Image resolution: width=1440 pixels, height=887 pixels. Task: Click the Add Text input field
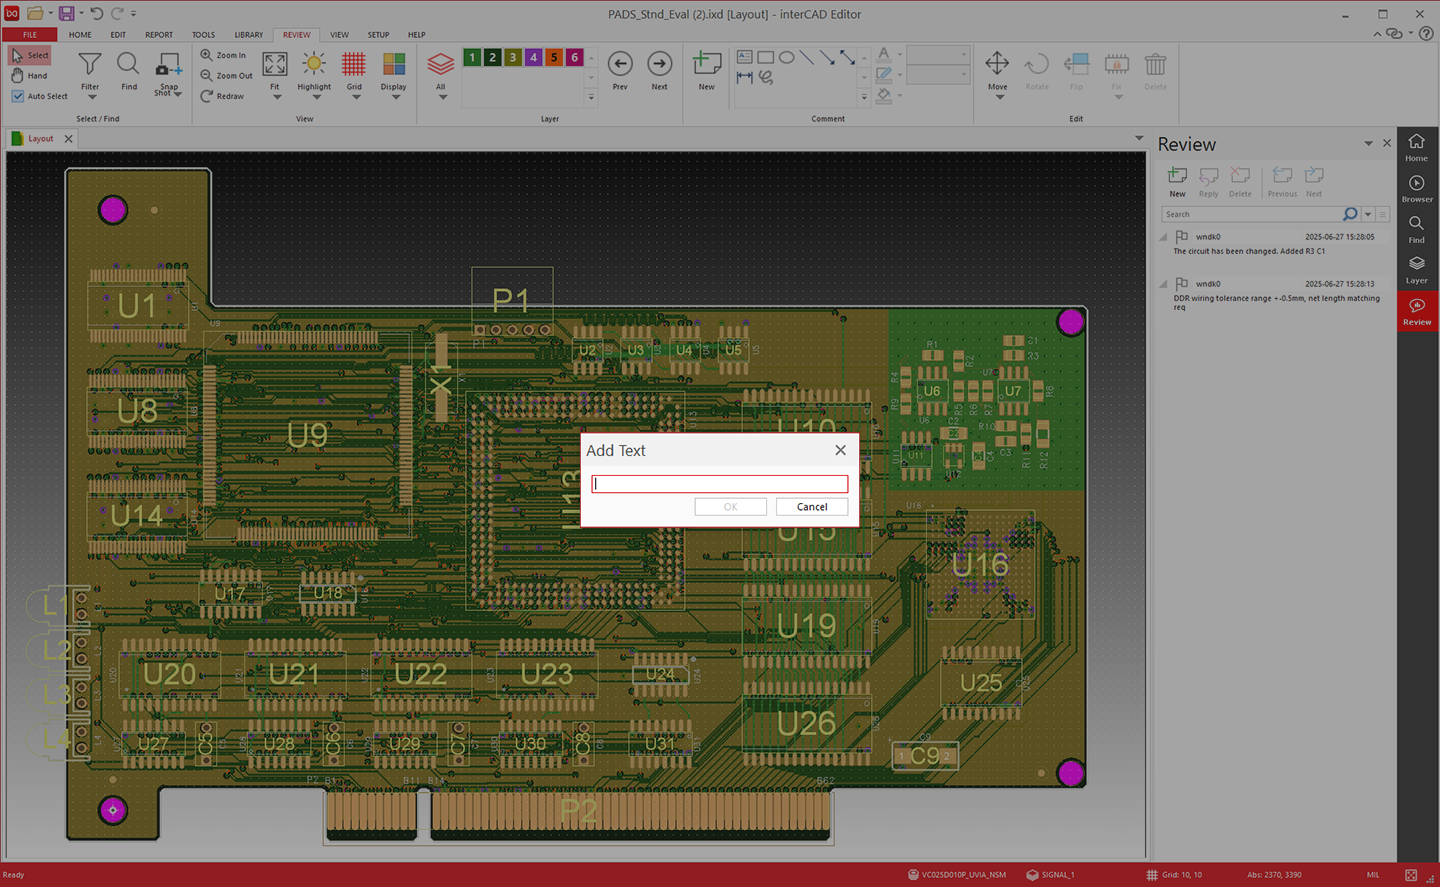(720, 484)
